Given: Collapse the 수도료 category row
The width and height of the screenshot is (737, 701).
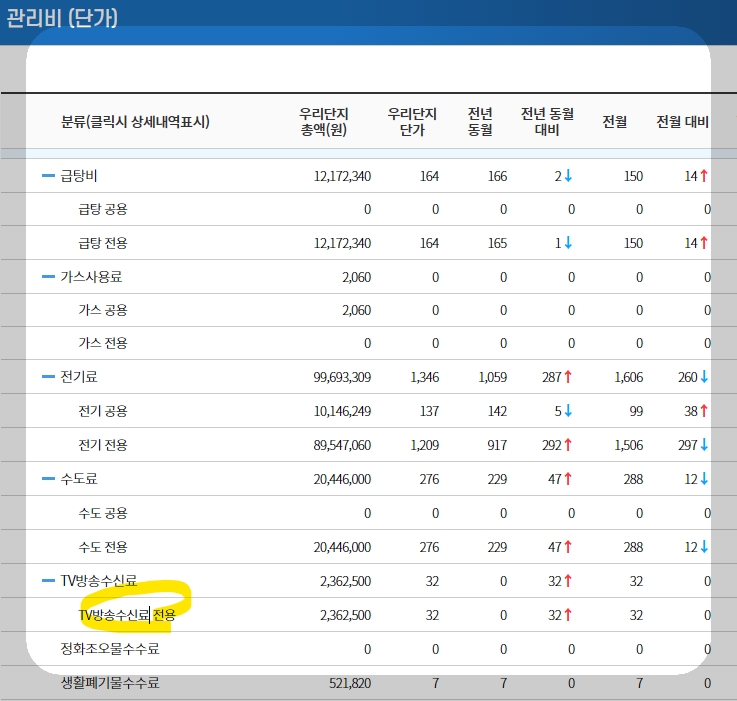Looking at the screenshot, I should (x=48, y=479).
